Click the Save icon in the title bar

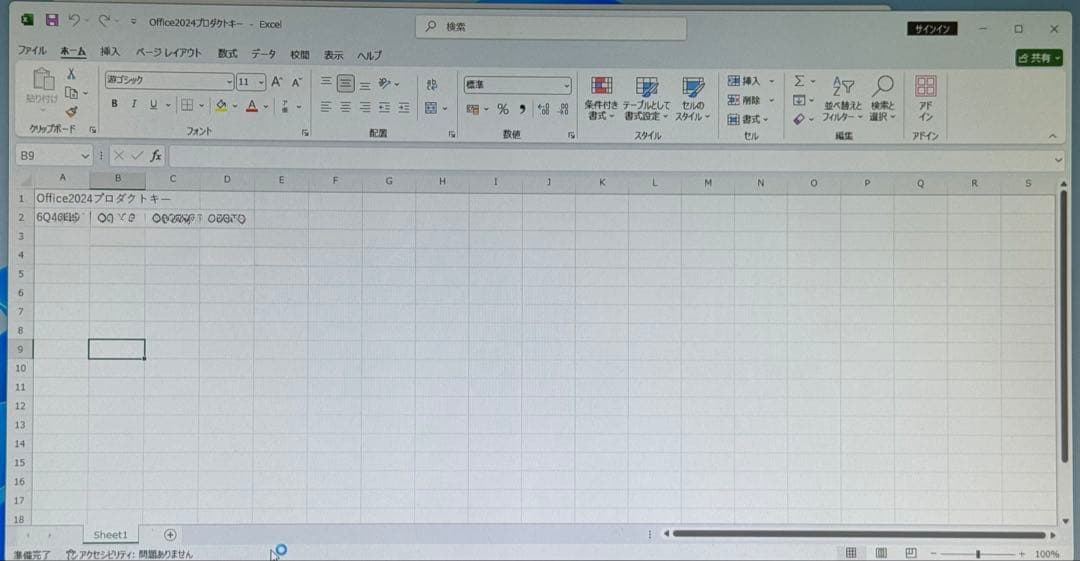pos(52,20)
